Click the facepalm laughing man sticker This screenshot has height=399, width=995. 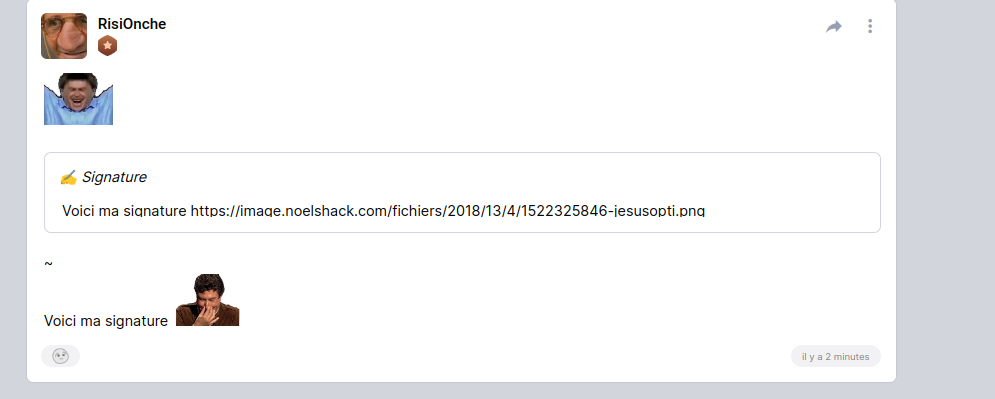[208, 300]
